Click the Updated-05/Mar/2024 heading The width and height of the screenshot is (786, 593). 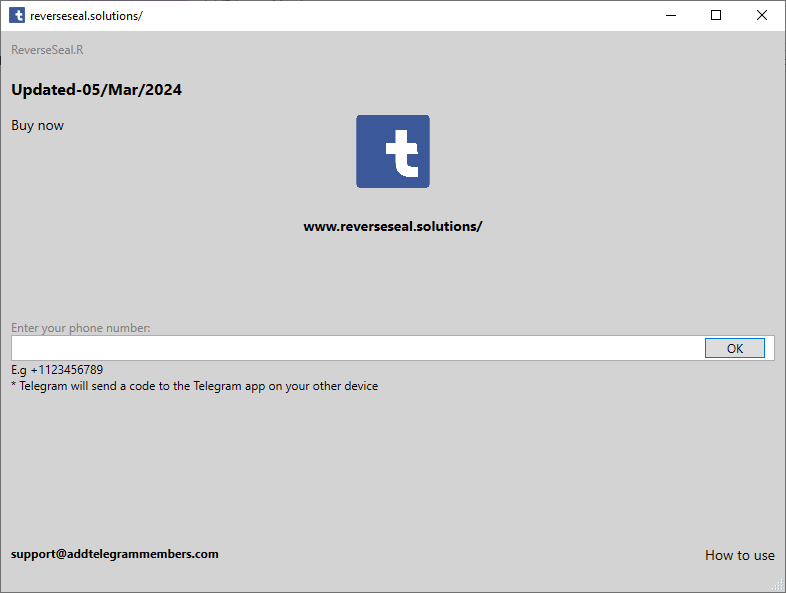point(96,90)
